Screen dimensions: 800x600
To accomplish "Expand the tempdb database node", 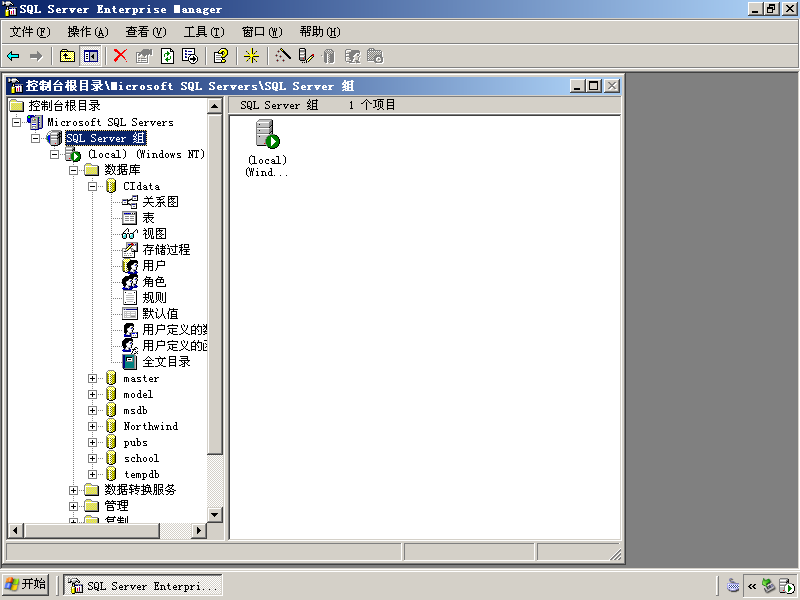I will 92,474.
